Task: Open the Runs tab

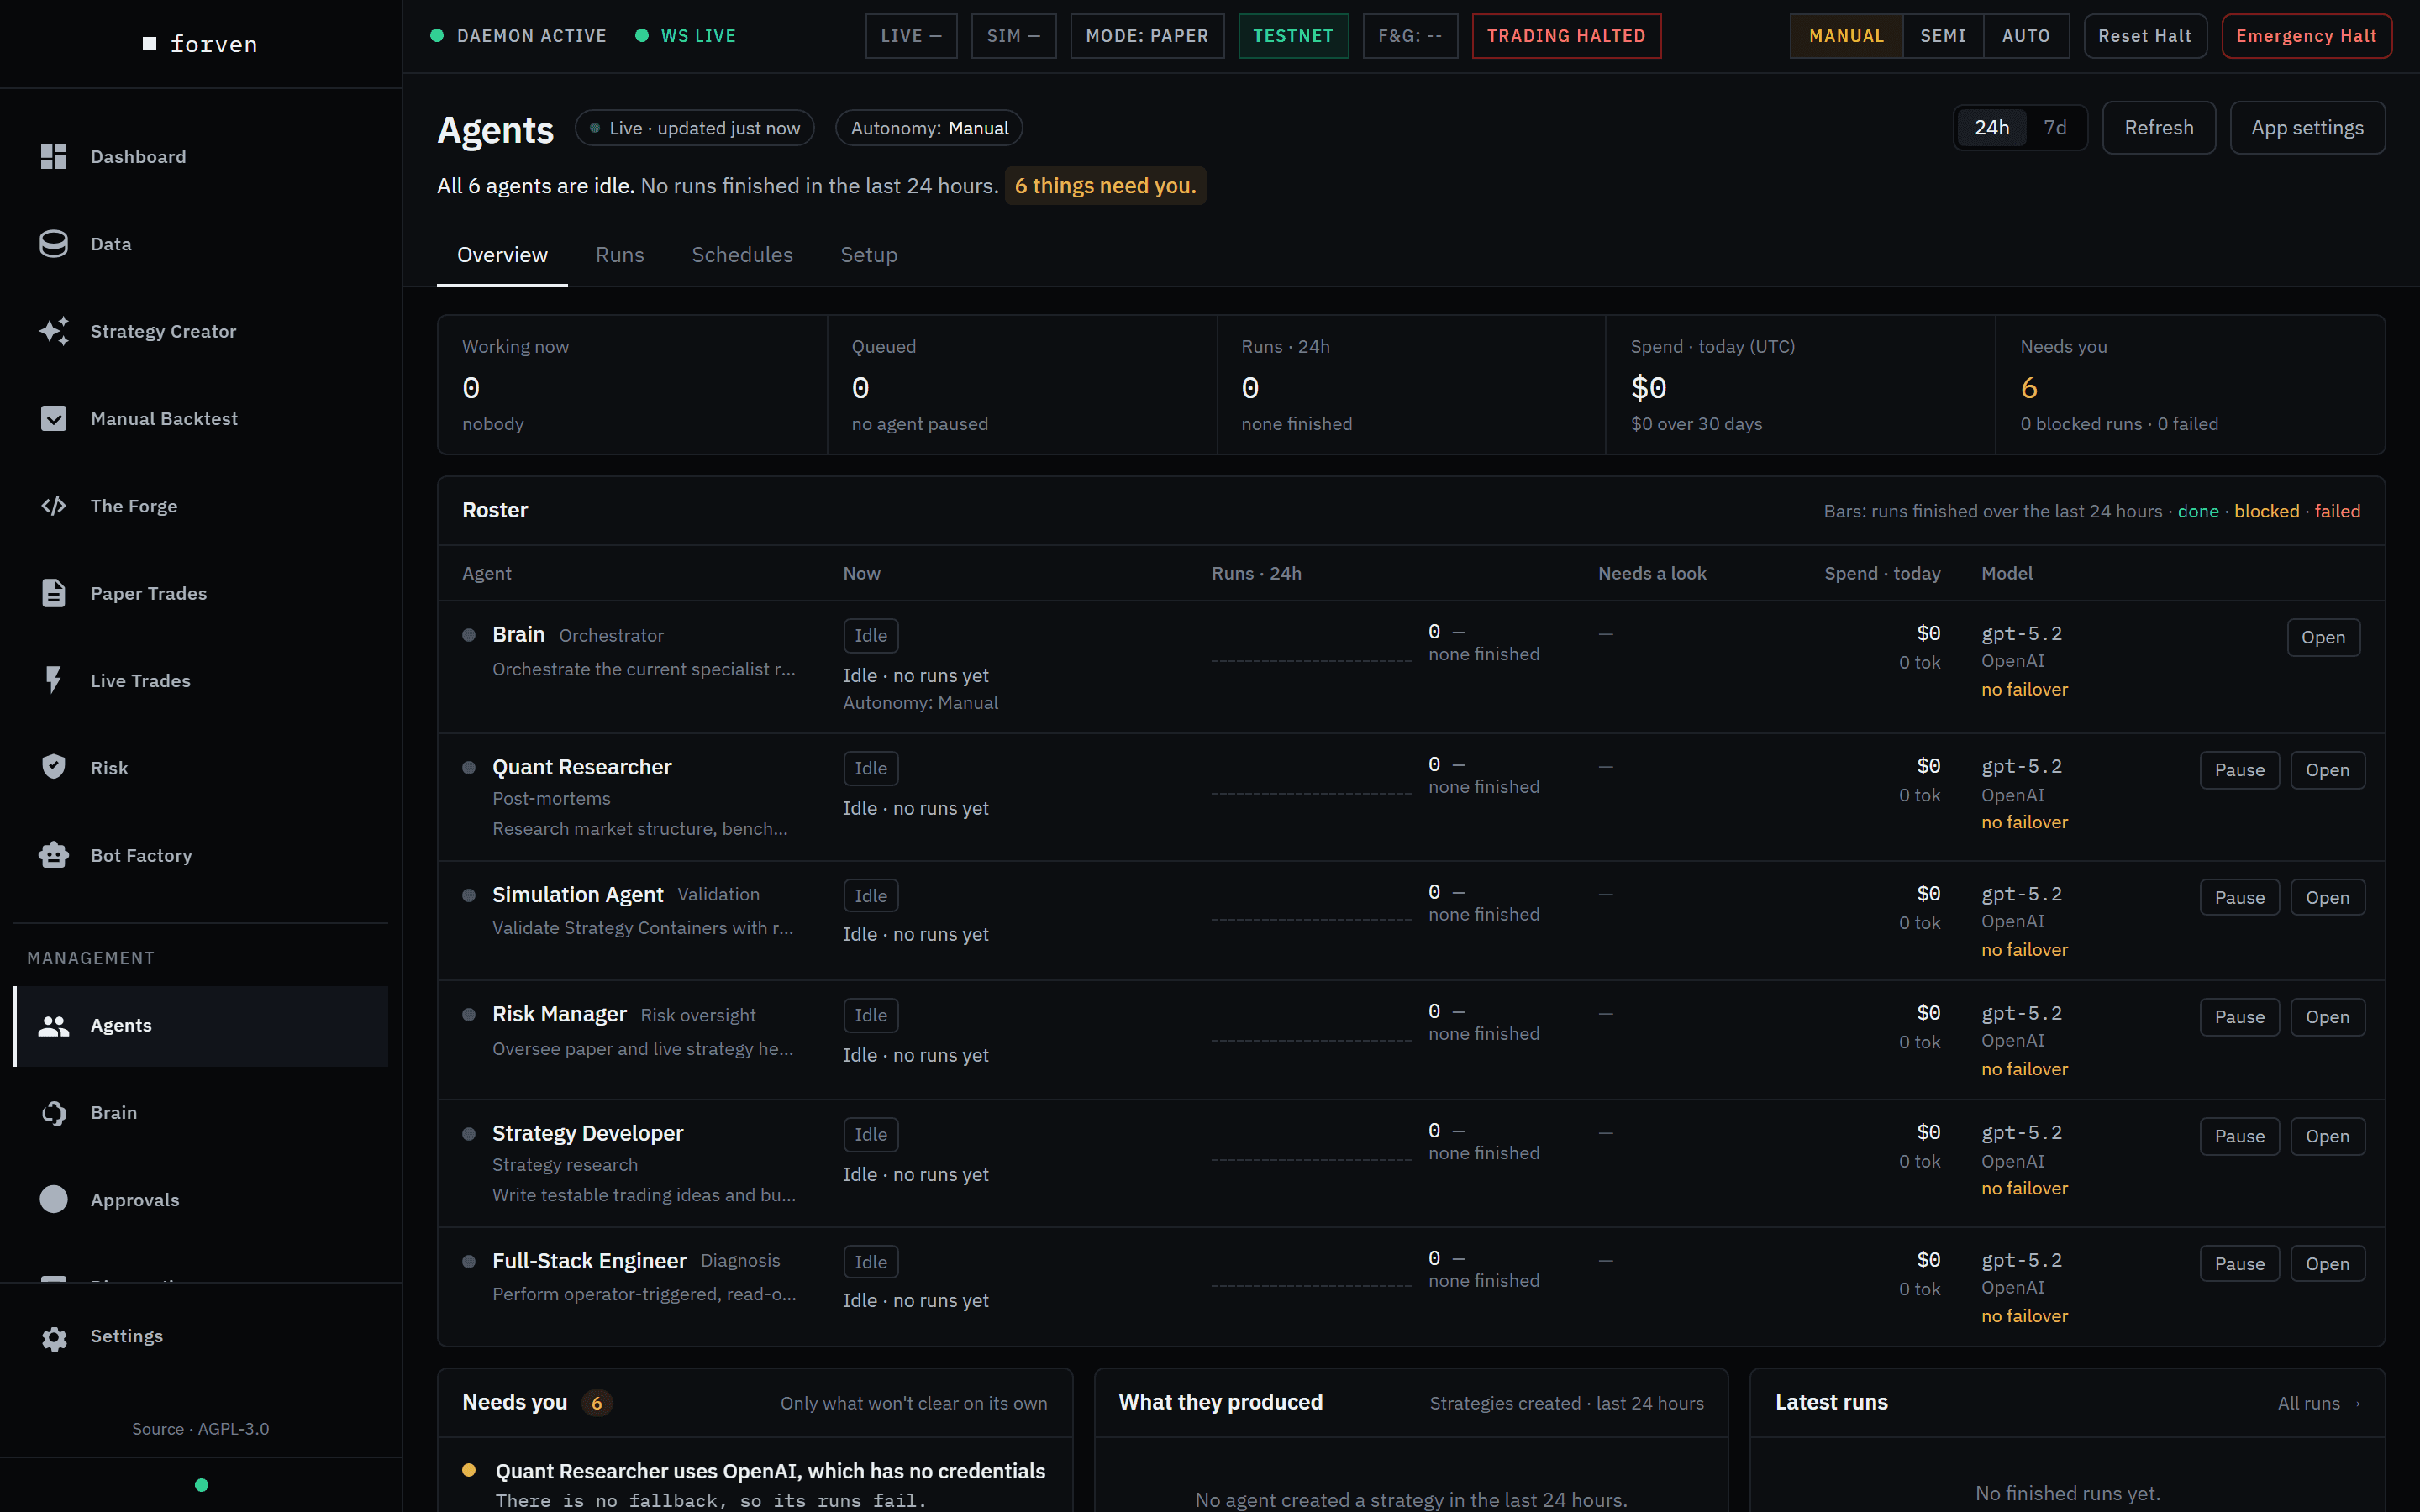Action: point(620,255)
